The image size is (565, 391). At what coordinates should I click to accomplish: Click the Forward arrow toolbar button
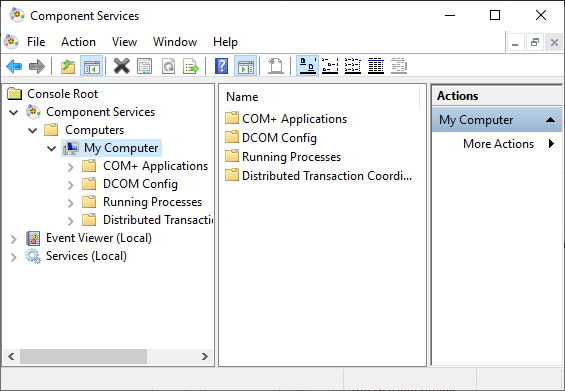coord(37,66)
